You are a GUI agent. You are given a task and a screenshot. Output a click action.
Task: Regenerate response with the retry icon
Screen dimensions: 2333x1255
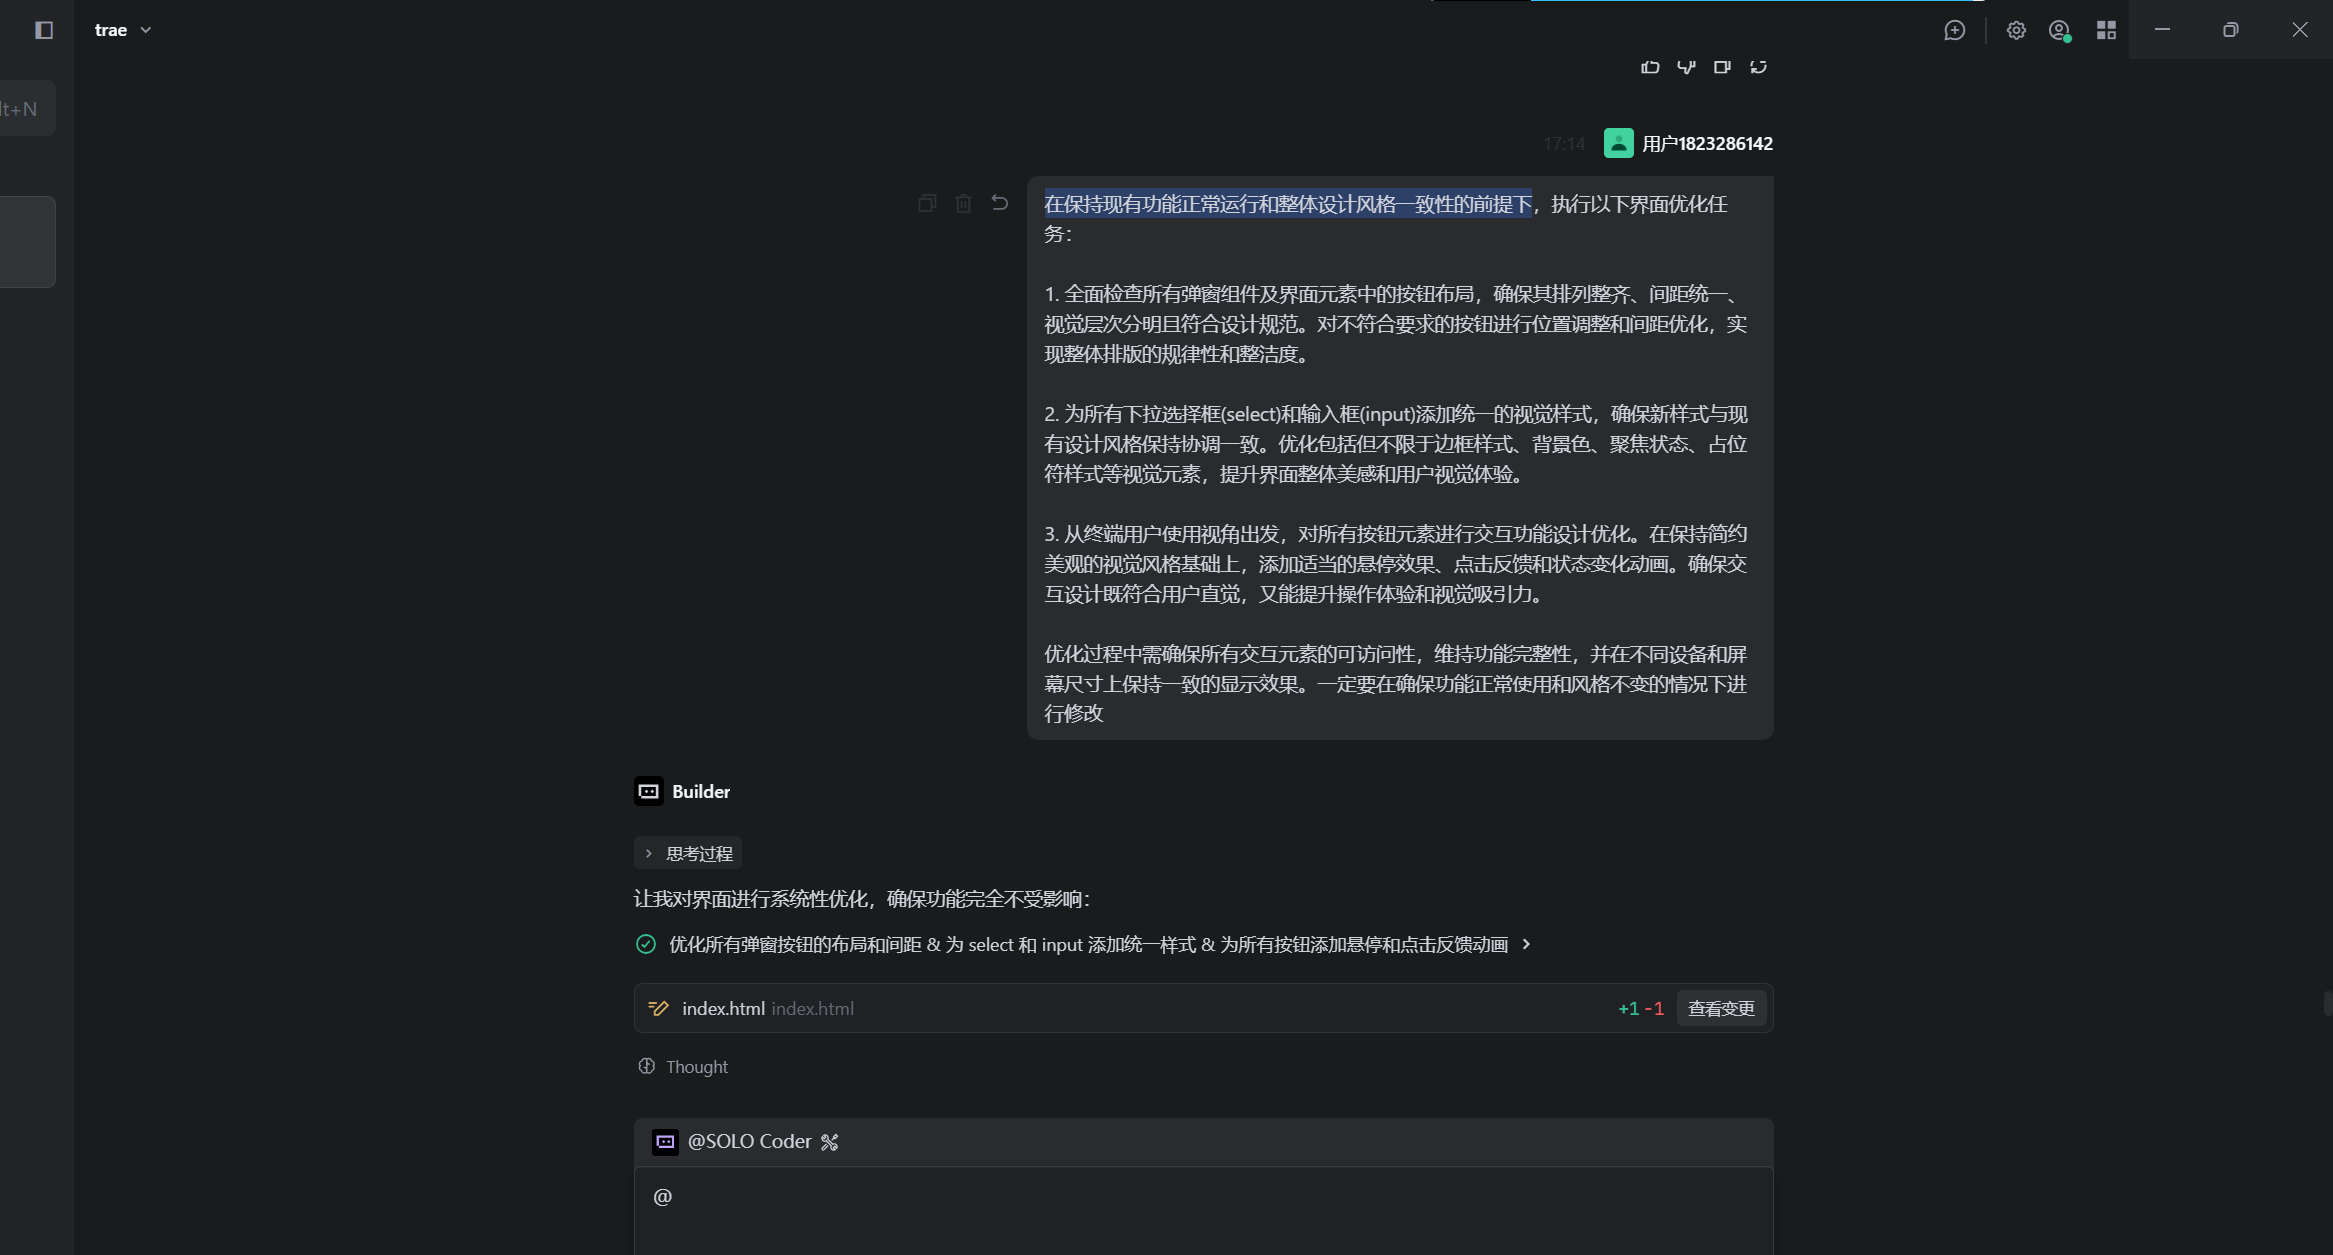coord(1758,67)
